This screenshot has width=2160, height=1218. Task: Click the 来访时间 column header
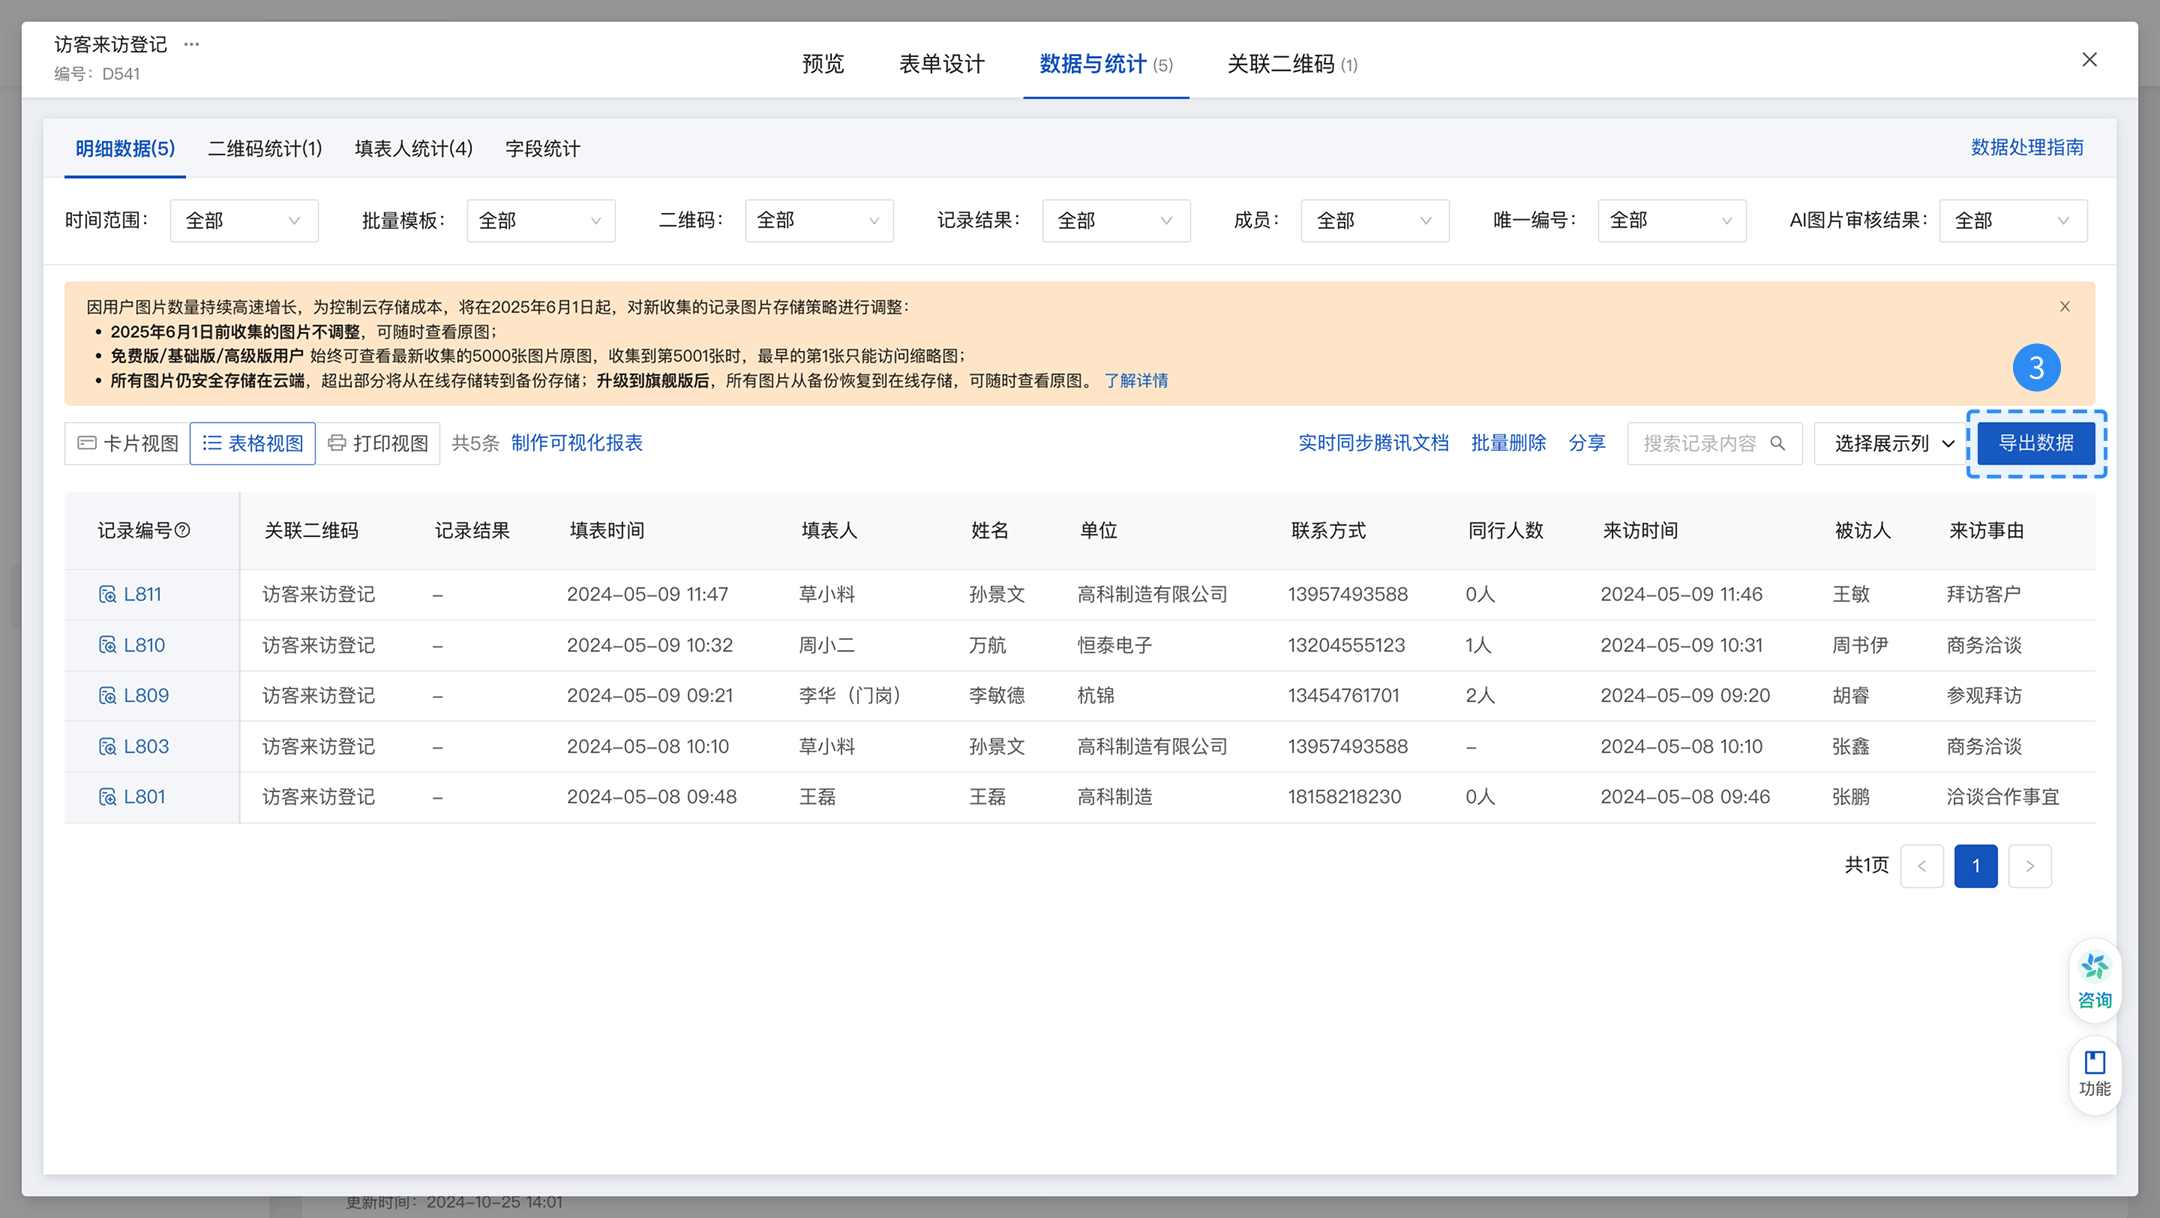pos(1640,531)
